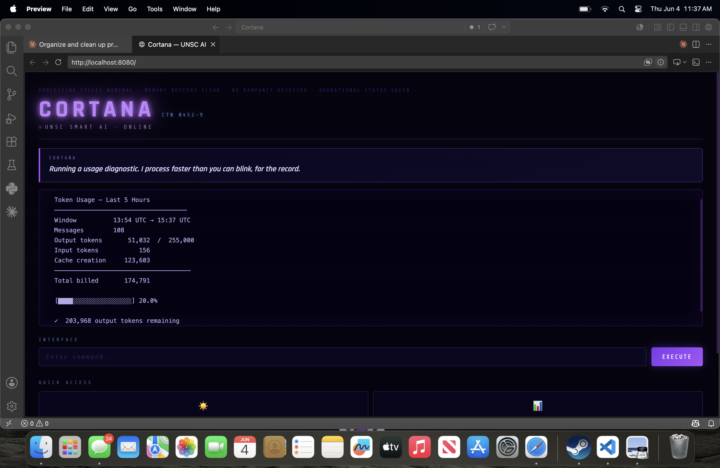Viewport: 720px width, 468px height.
Task: Open the Help menu in the menu bar
Action: tap(213, 9)
